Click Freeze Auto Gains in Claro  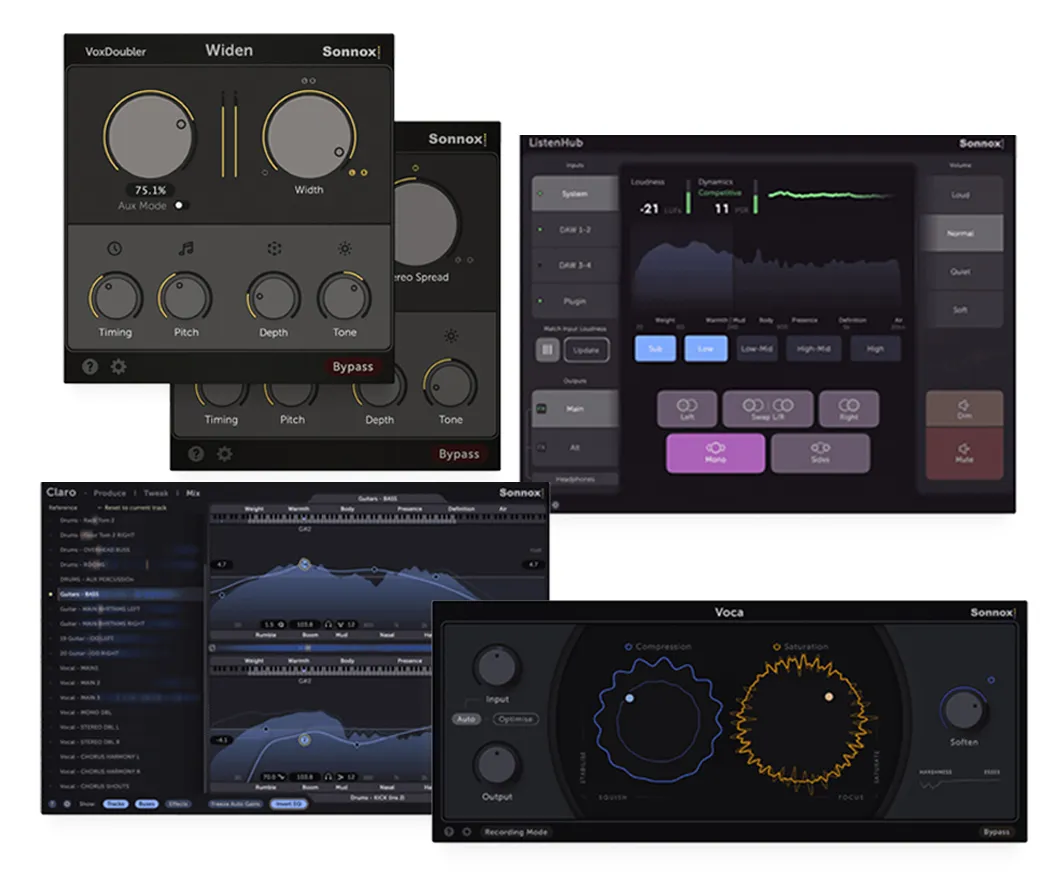click(x=235, y=803)
